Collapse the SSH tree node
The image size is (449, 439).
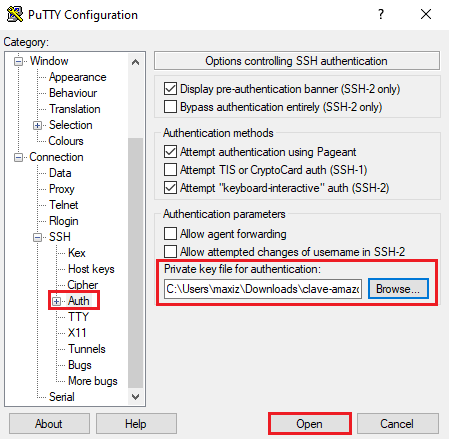38,237
